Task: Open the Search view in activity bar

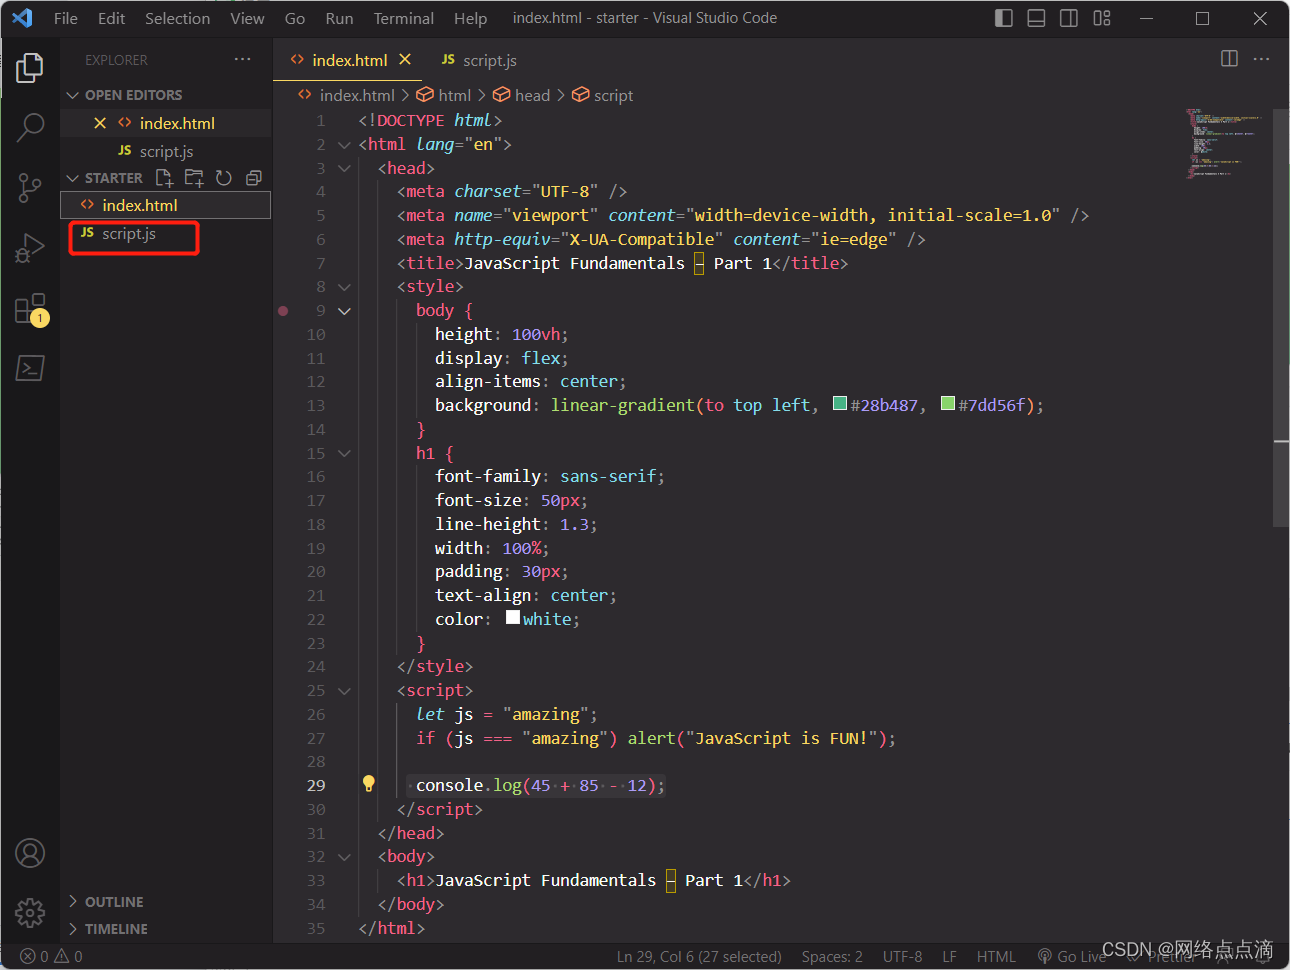Action: coord(30,127)
